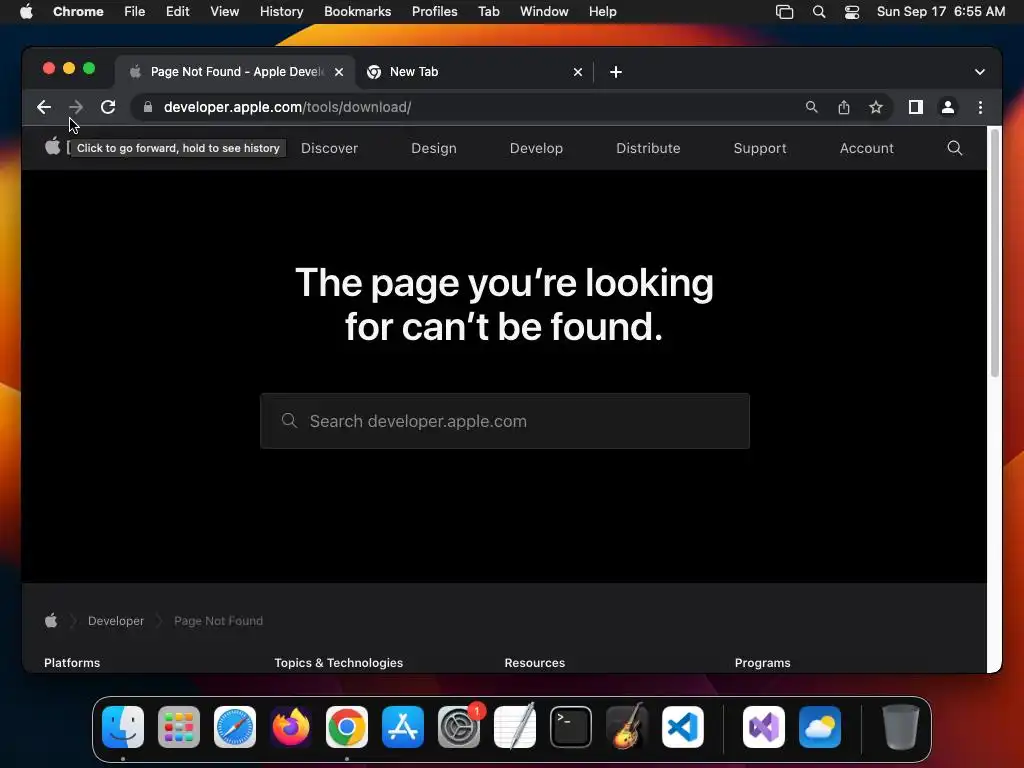
Task: Reload the current page
Action: [x=108, y=107]
